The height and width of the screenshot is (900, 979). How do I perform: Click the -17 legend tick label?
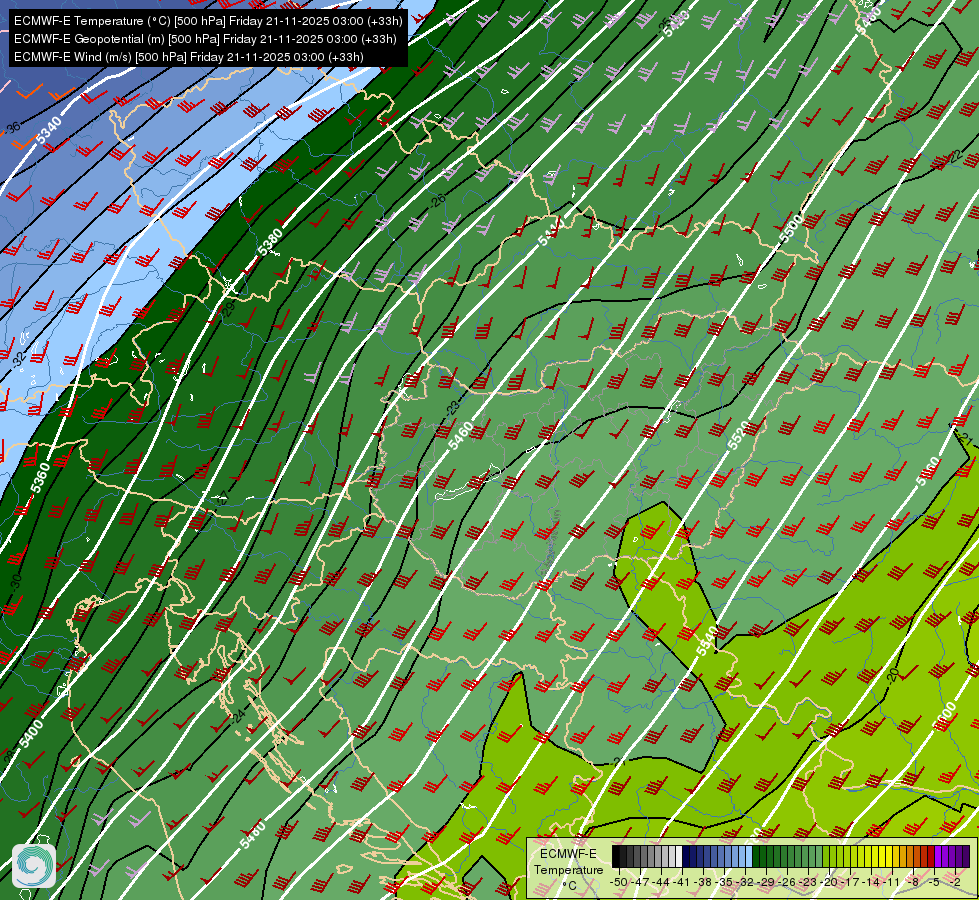click(852, 882)
